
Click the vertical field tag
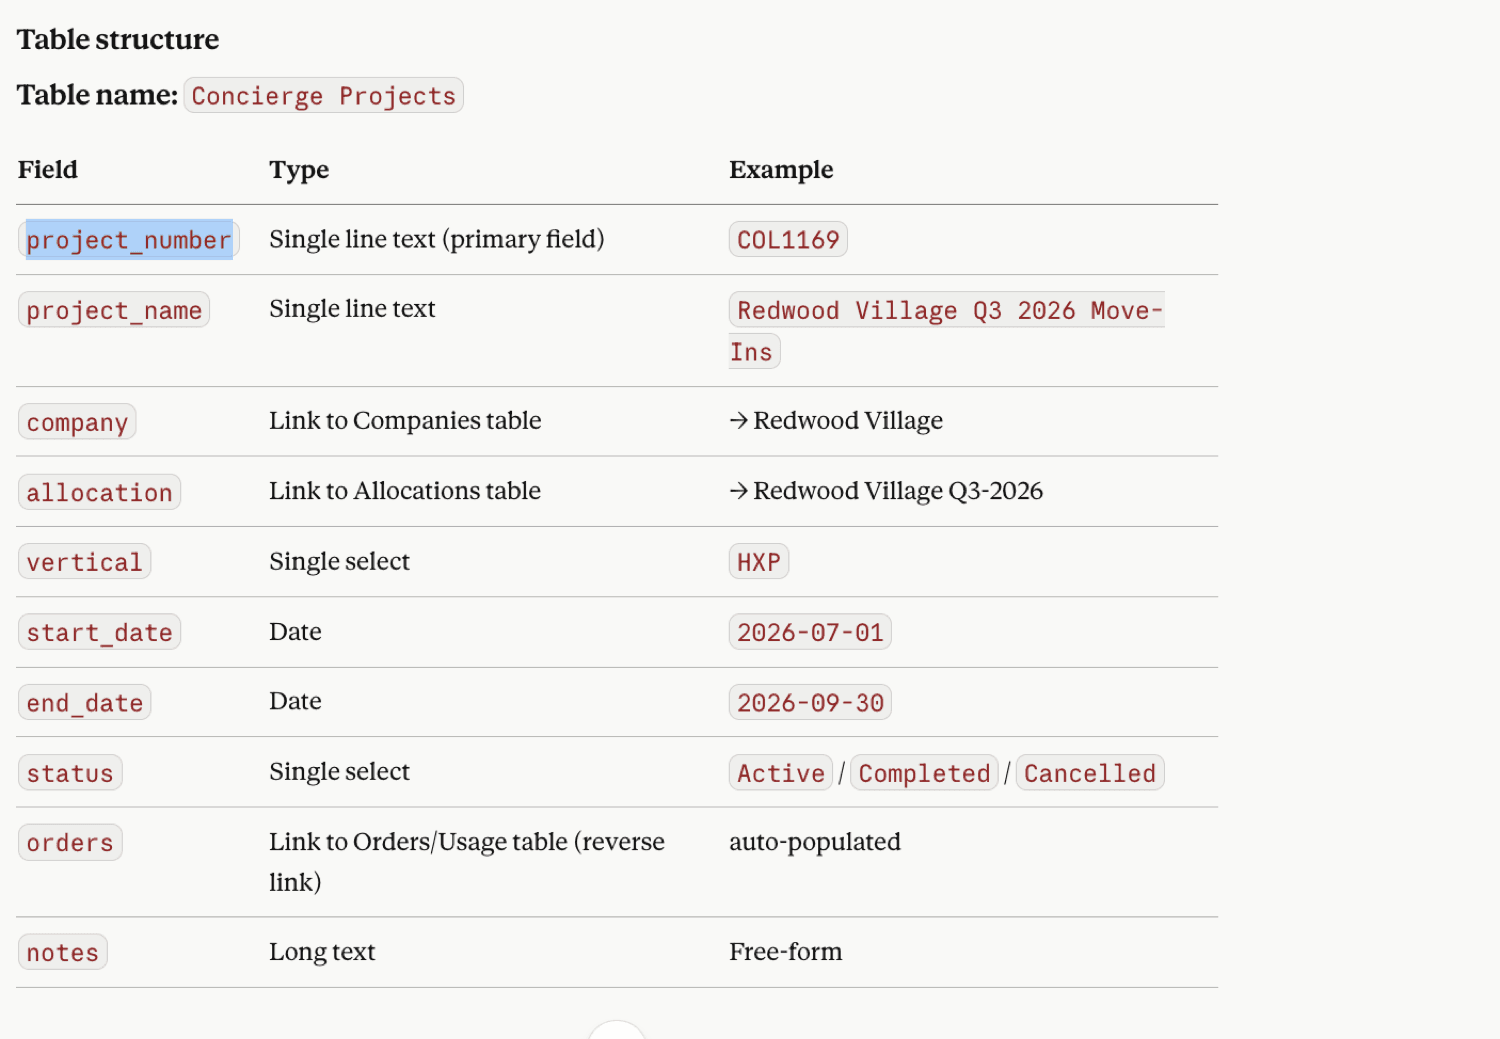(84, 562)
